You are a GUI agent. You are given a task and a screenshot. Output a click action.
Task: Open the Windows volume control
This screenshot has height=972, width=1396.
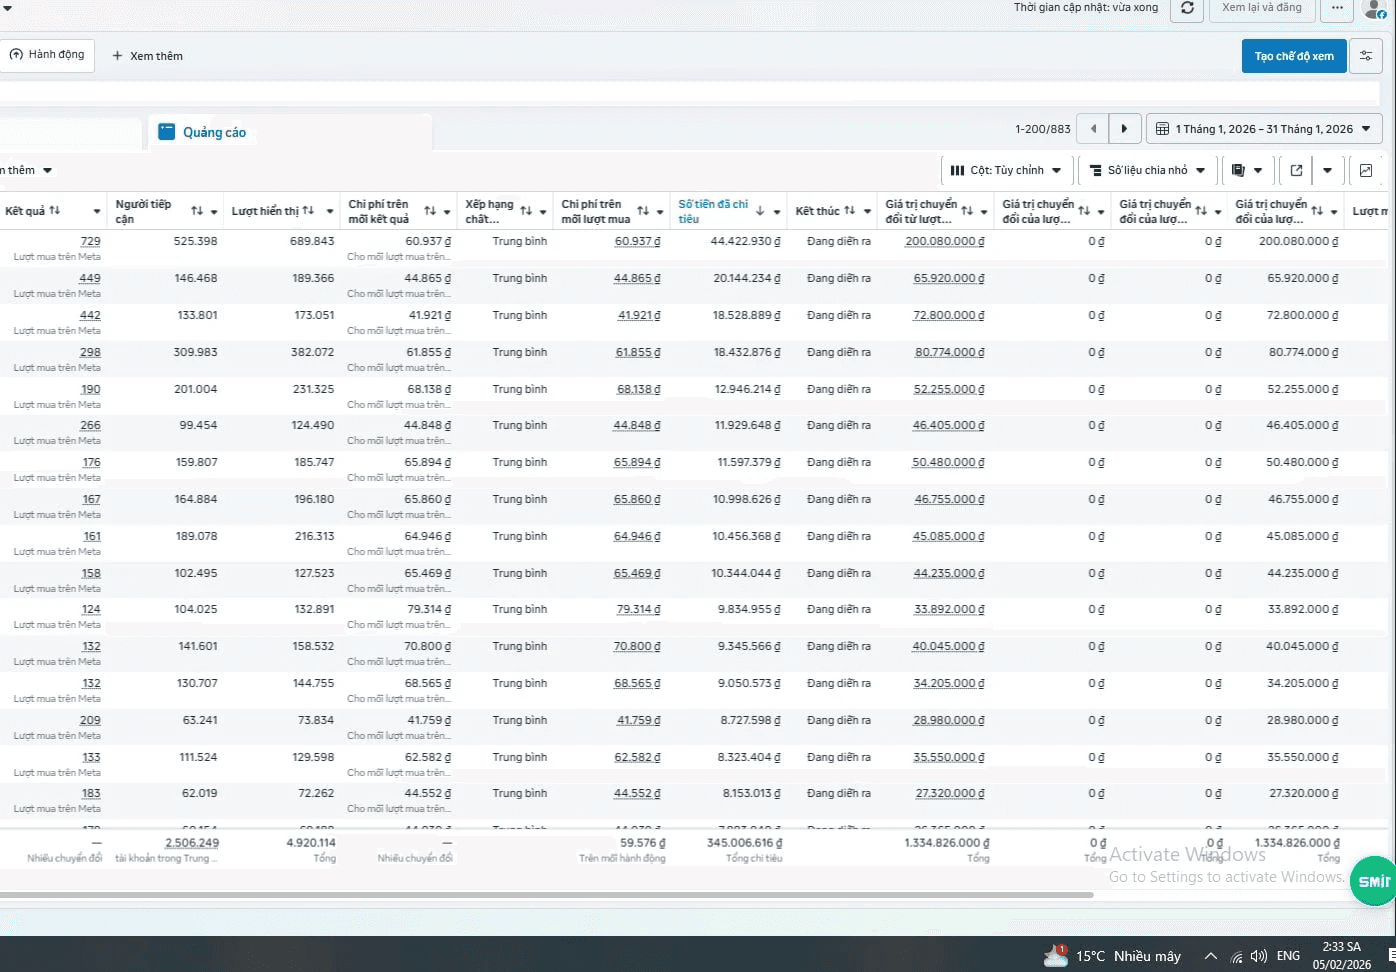(x=1259, y=956)
